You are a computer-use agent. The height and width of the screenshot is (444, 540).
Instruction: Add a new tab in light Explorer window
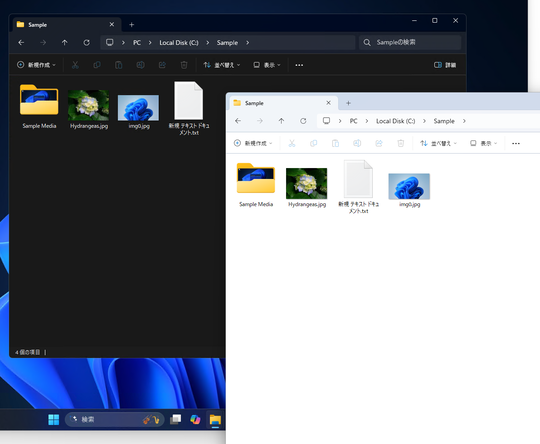(348, 103)
